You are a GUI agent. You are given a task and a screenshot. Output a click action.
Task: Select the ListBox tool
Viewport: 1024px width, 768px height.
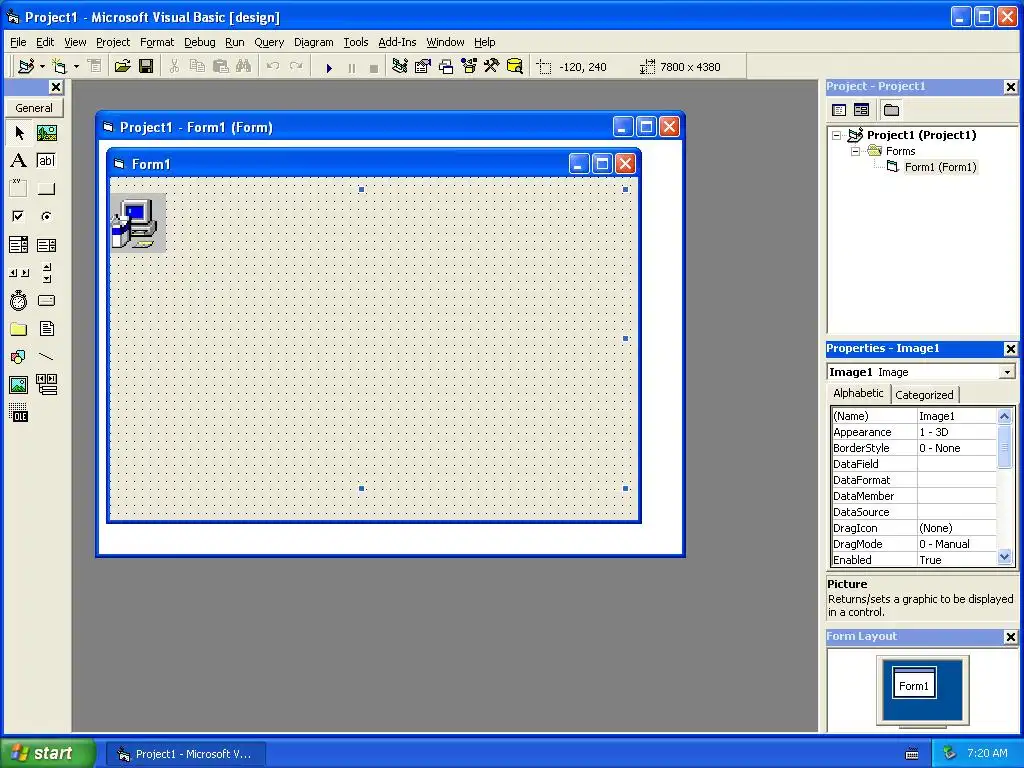(x=46, y=245)
